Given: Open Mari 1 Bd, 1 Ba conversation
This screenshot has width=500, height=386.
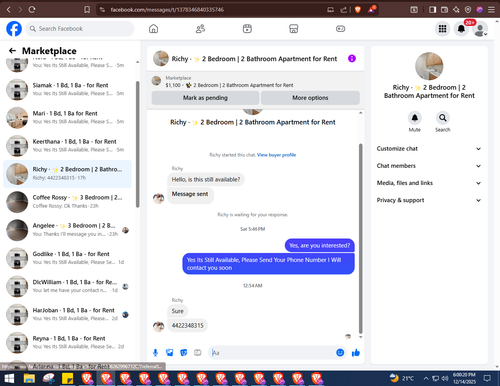Looking at the screenshot, I should (x=68, y=117).
